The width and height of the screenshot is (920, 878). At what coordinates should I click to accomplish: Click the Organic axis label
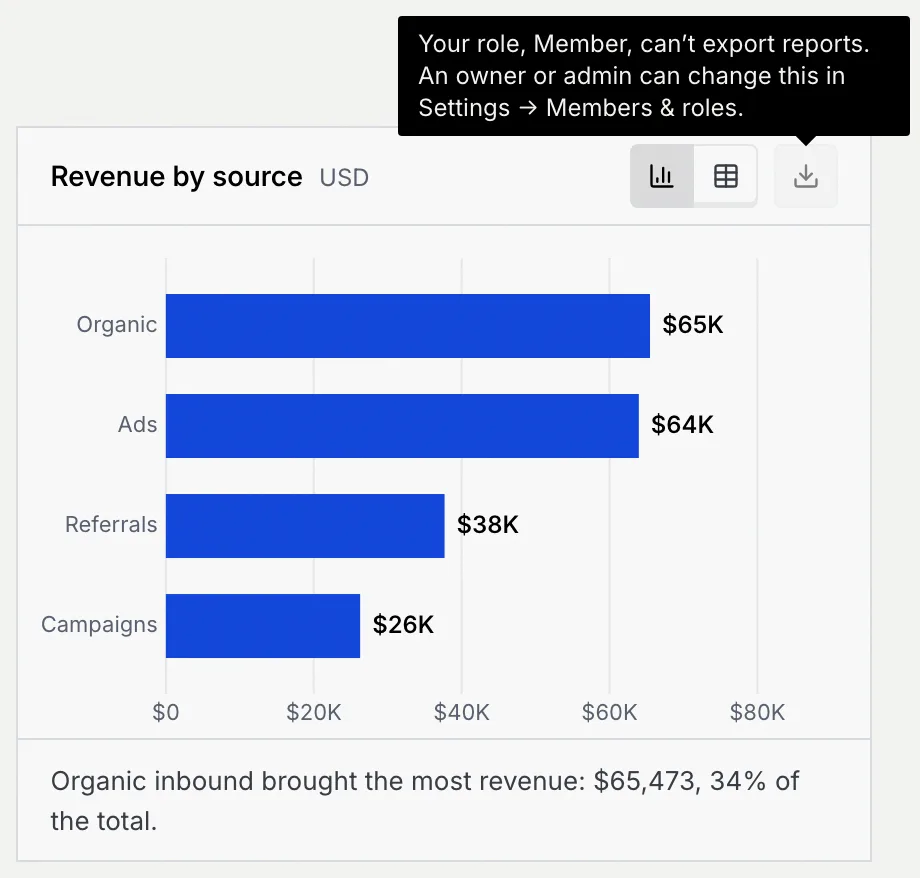[x=117, y=325]
